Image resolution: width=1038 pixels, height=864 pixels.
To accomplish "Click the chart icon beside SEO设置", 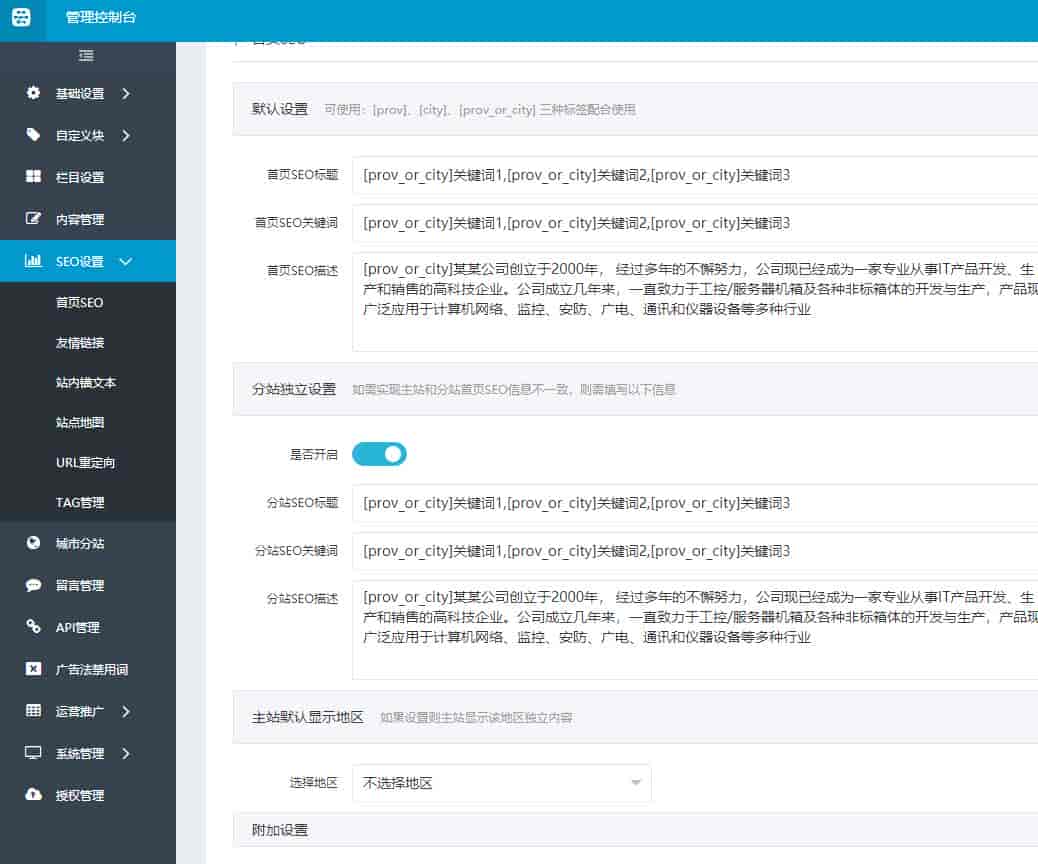I will pos(34,260).
